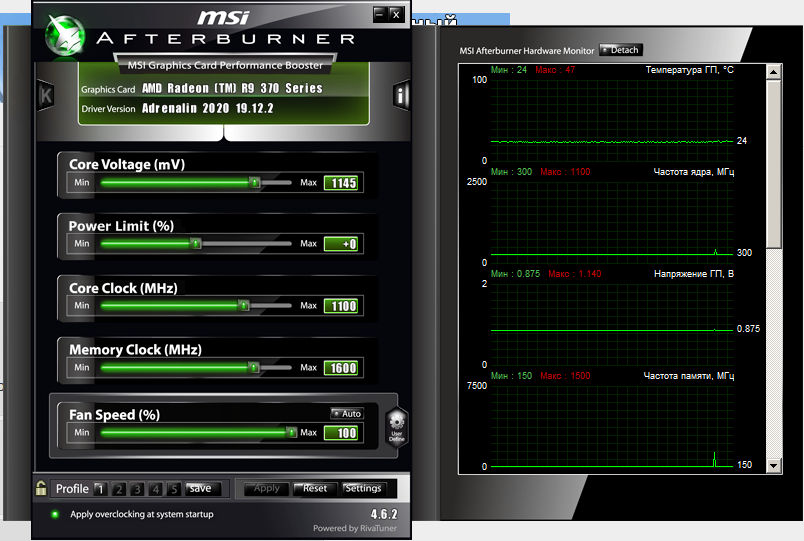This screenshot has width=804, height=541.
Task: Click the monitor scrollbar up arrow
Action: pos(774,72)
